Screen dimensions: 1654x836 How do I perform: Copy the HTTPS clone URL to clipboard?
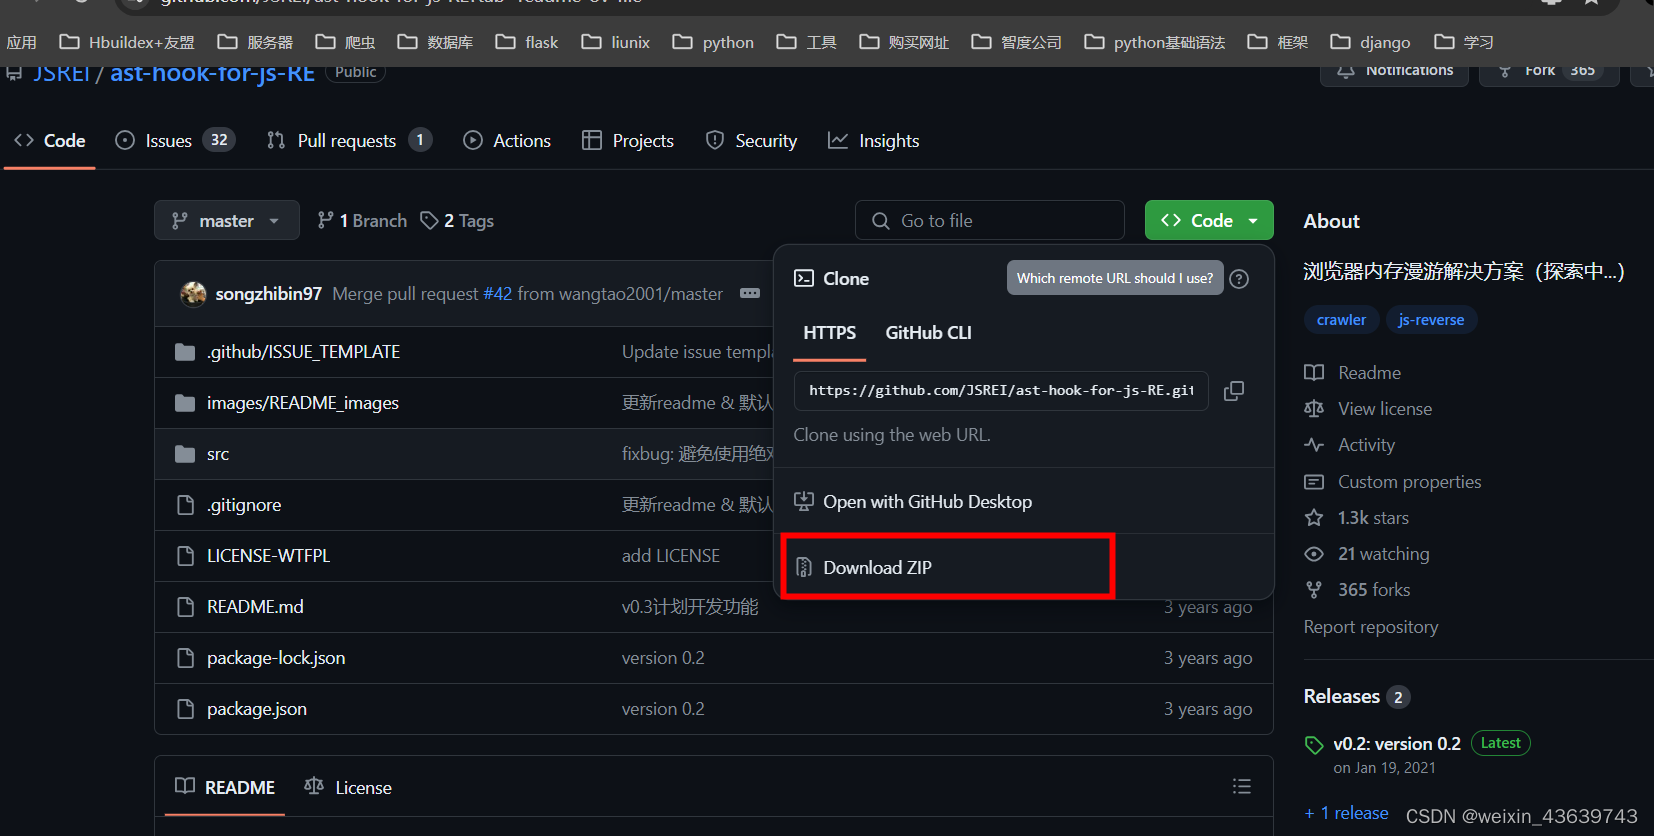(x=1234, y=391)
